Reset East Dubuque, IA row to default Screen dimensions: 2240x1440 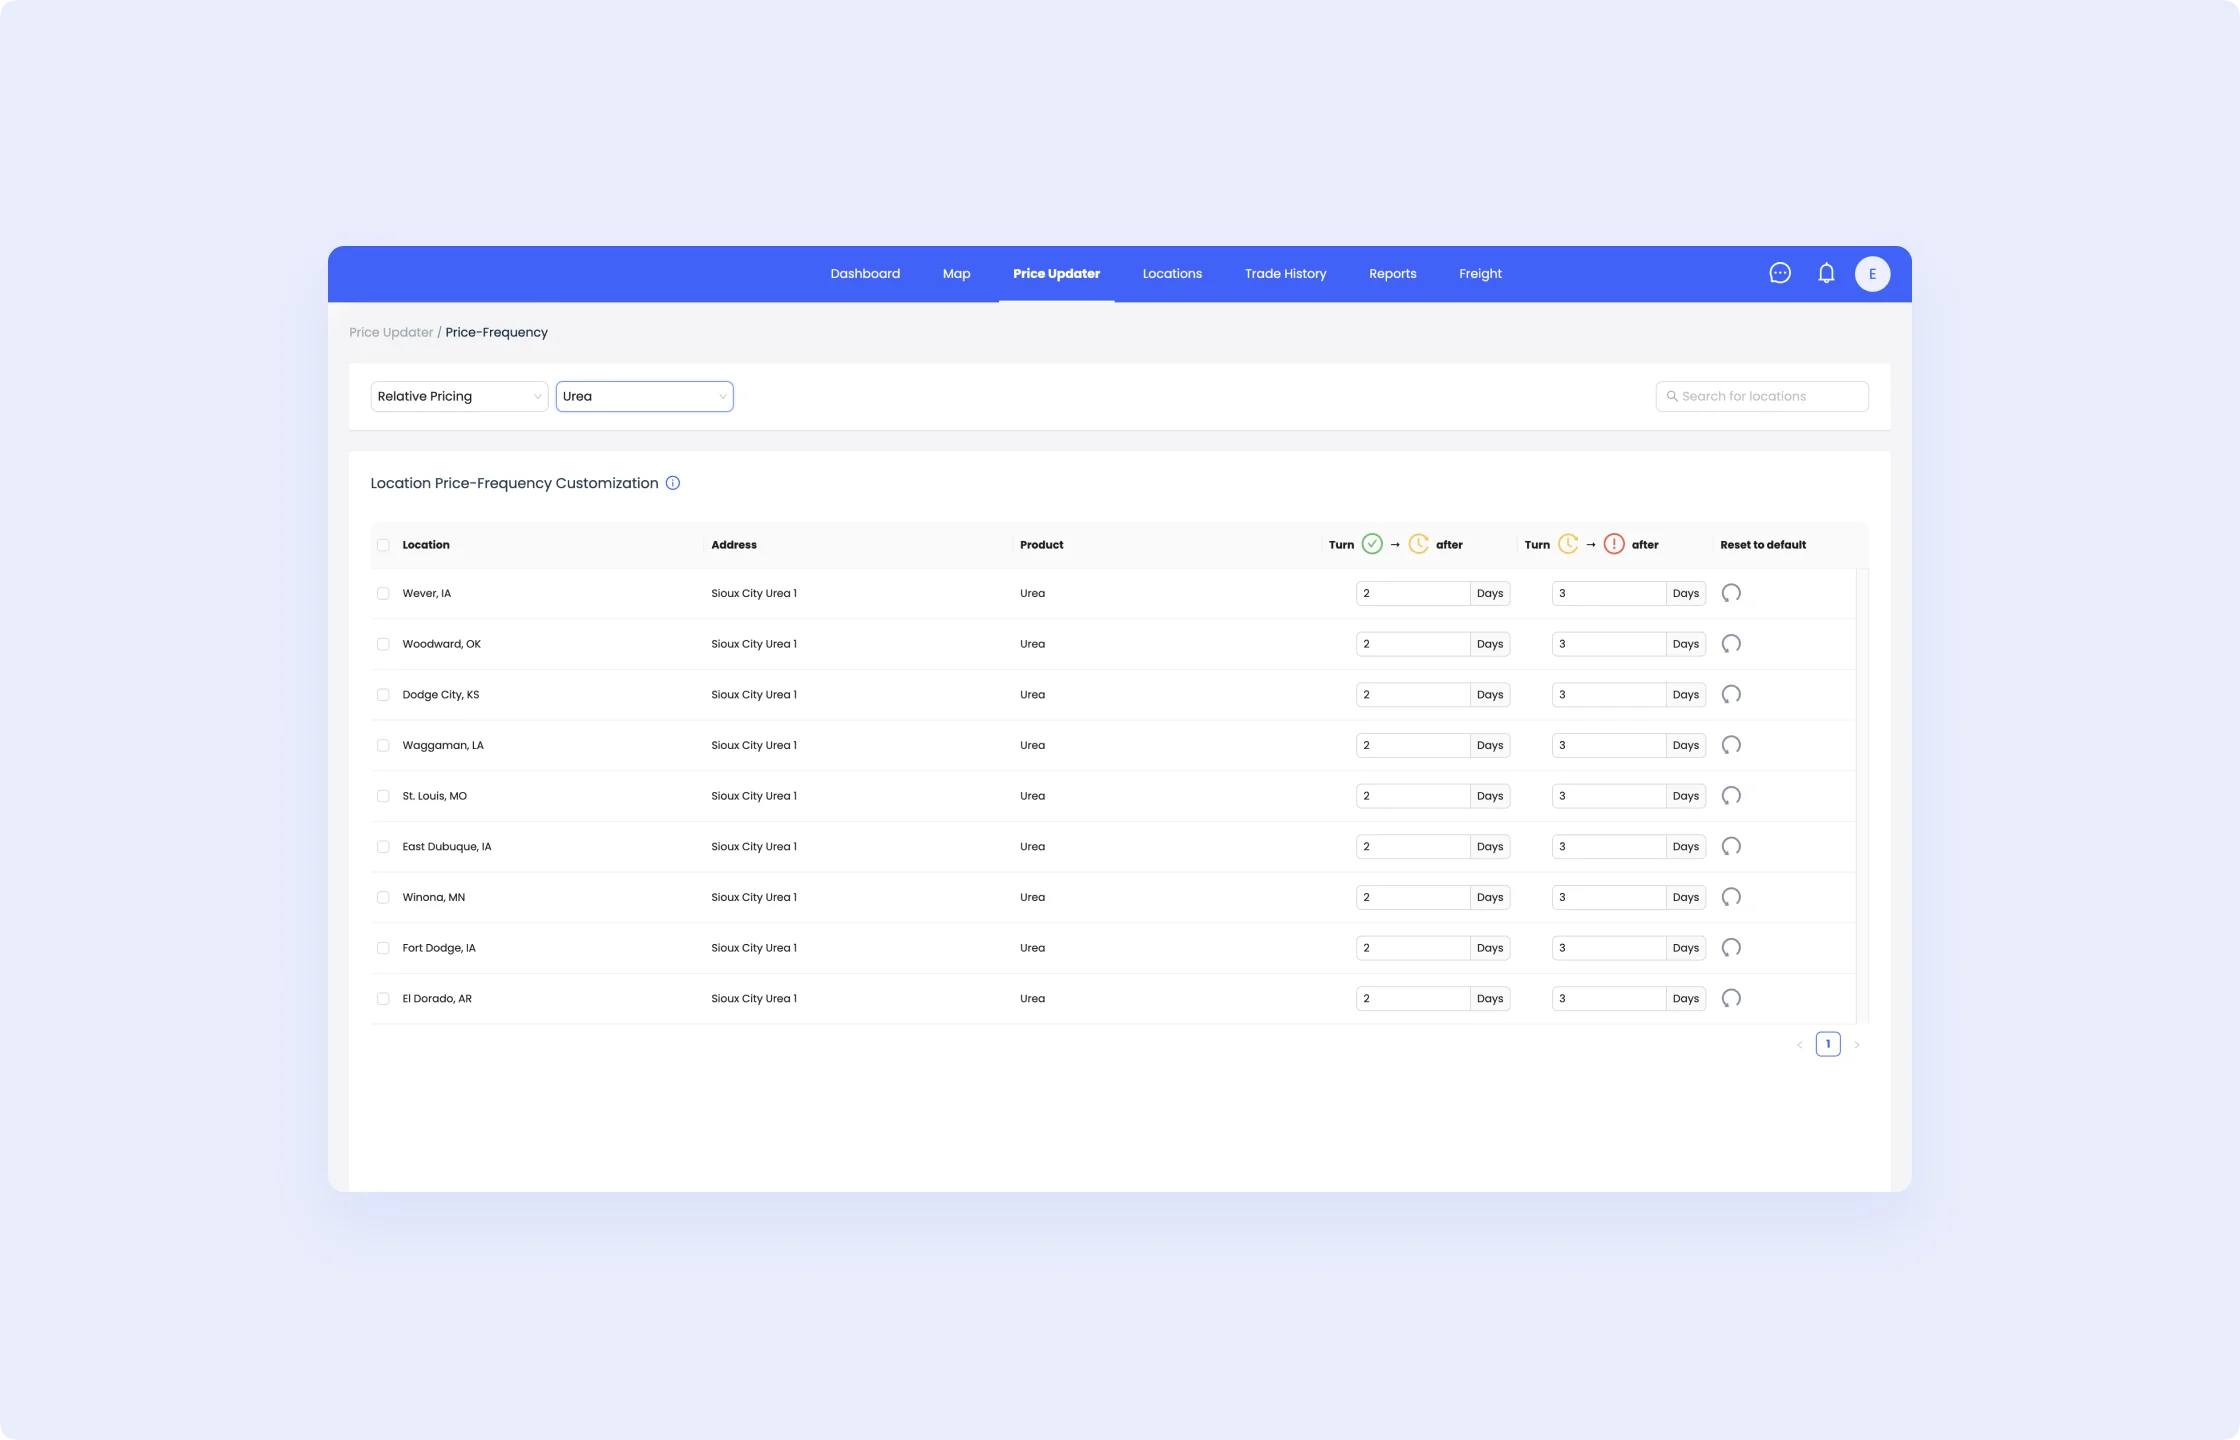coord(1731,846)
